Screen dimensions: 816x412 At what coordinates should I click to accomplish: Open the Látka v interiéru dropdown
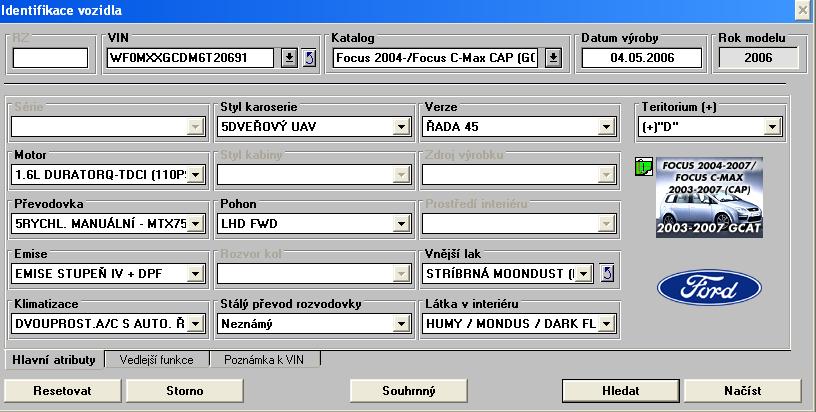(605, 323)
